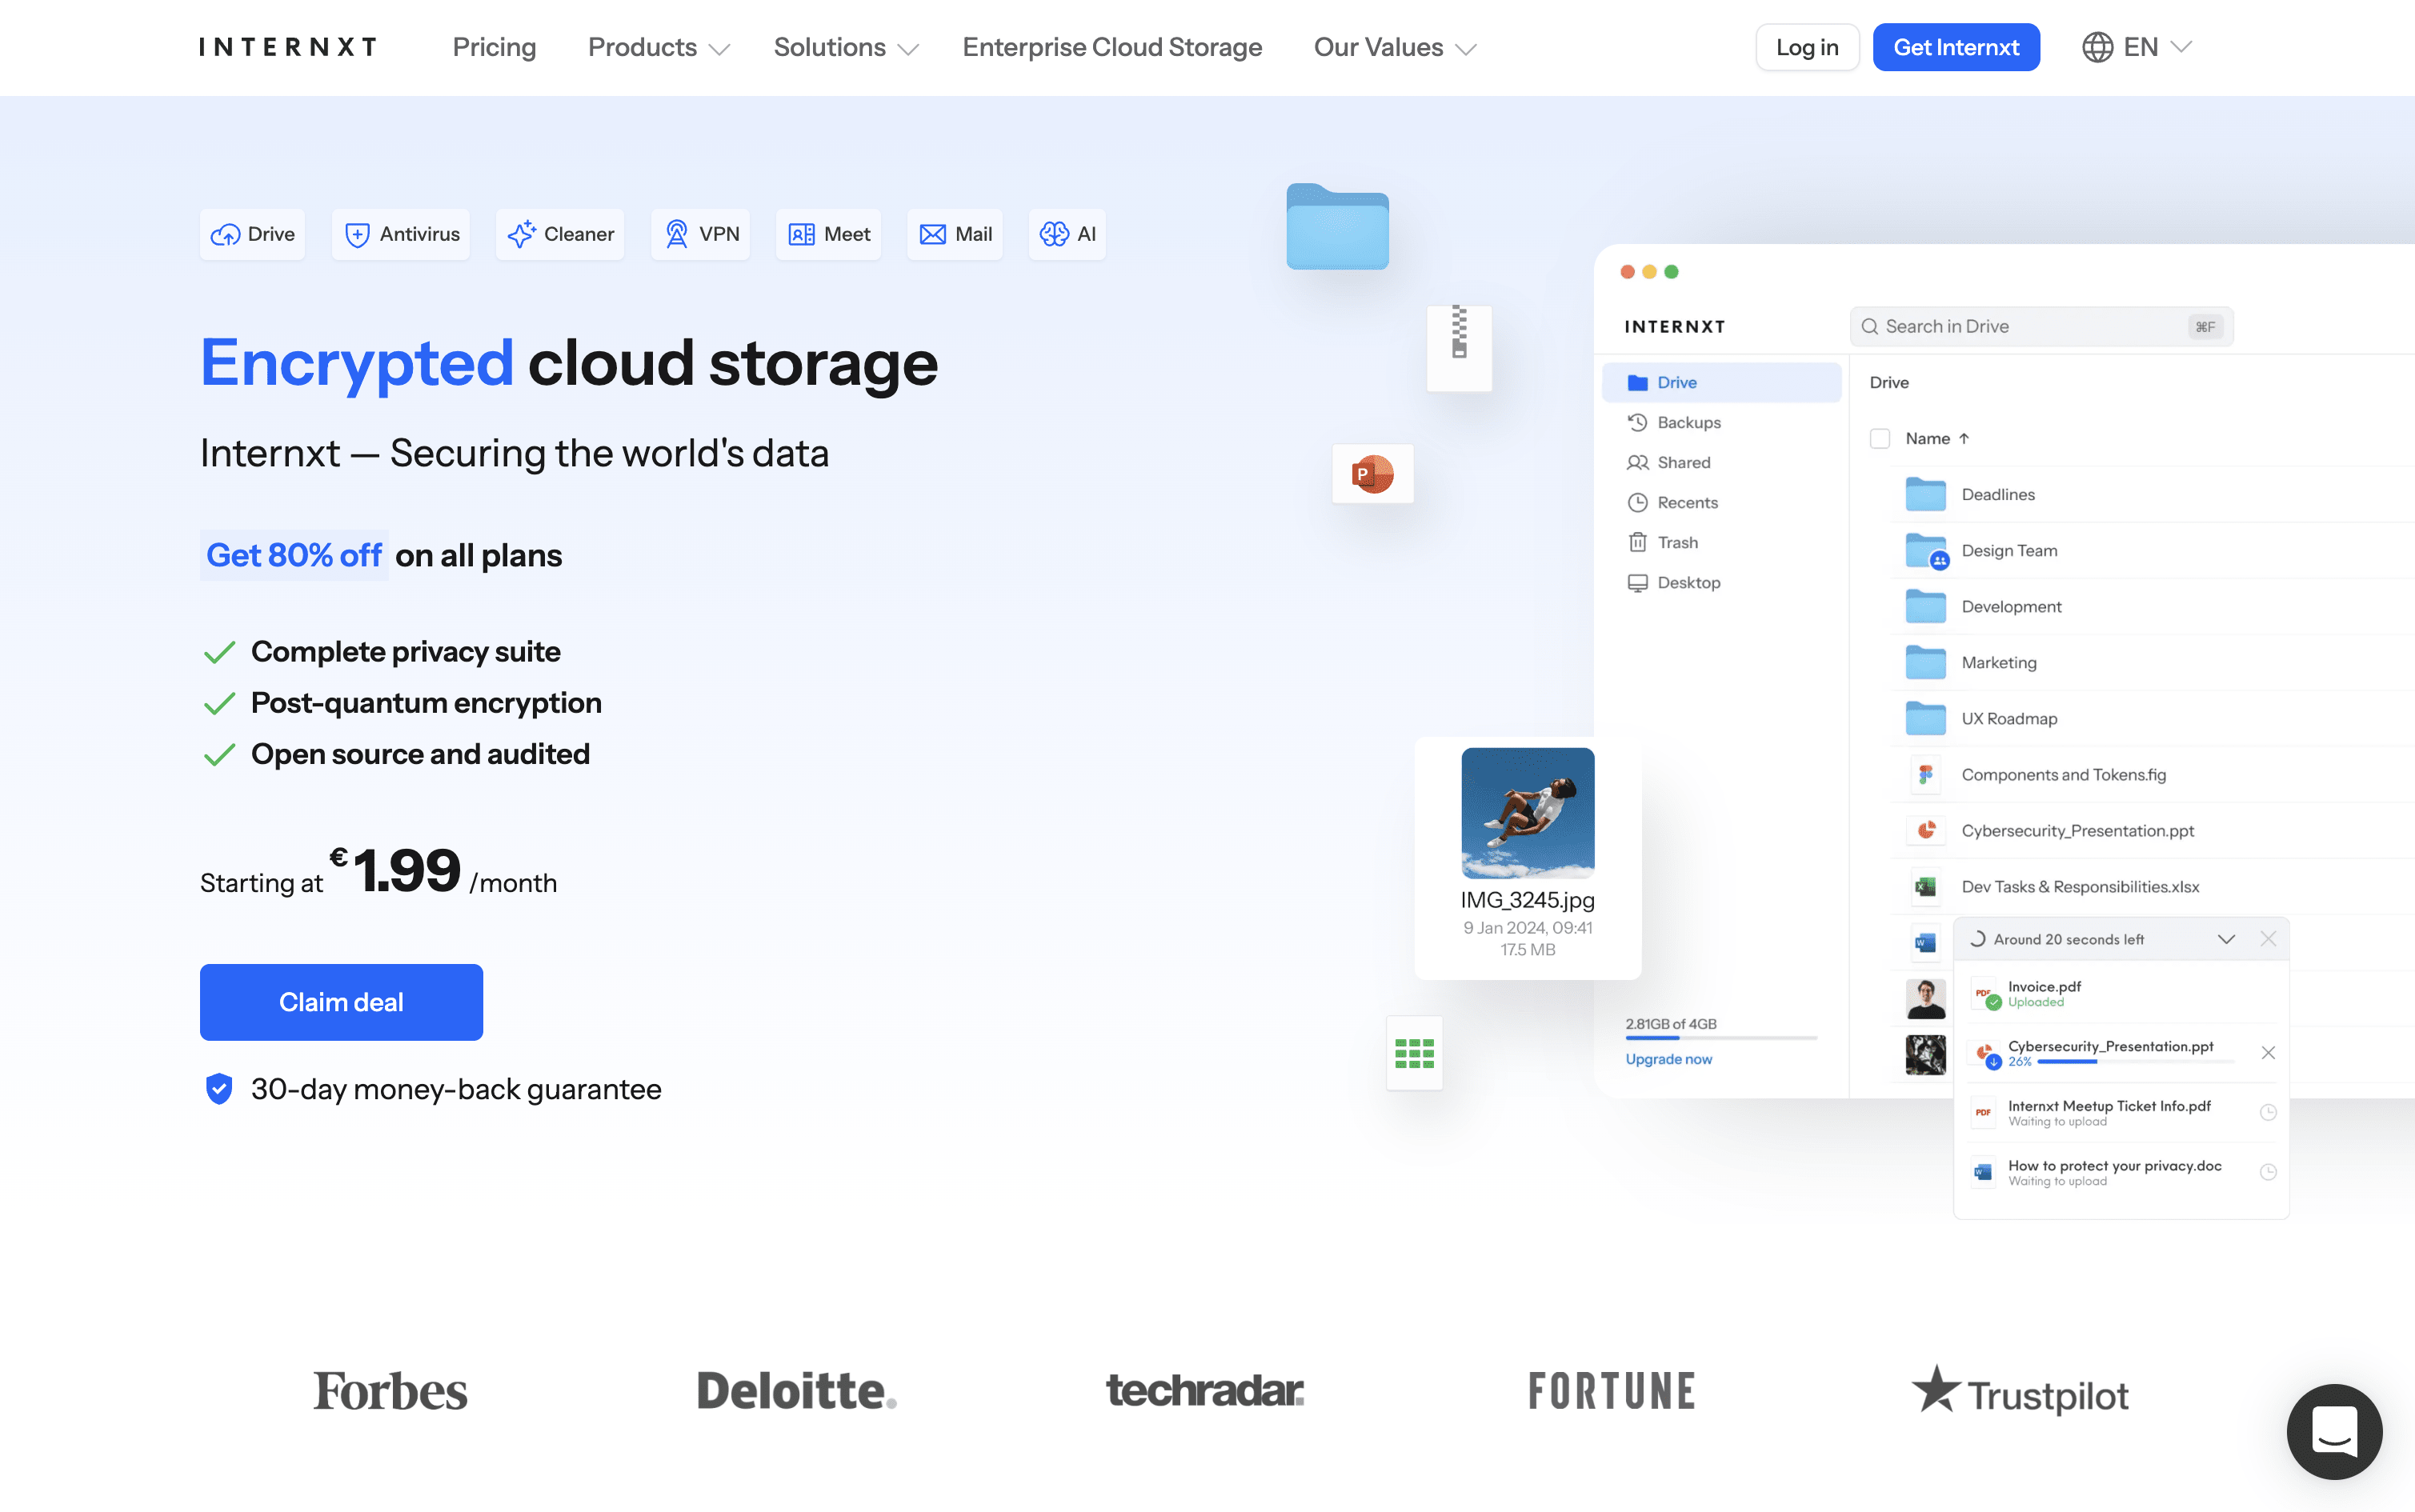This screenshot has width=2415, height=1512.
Task: Click the FORTUNE logo
Action: point(1612,1391)
